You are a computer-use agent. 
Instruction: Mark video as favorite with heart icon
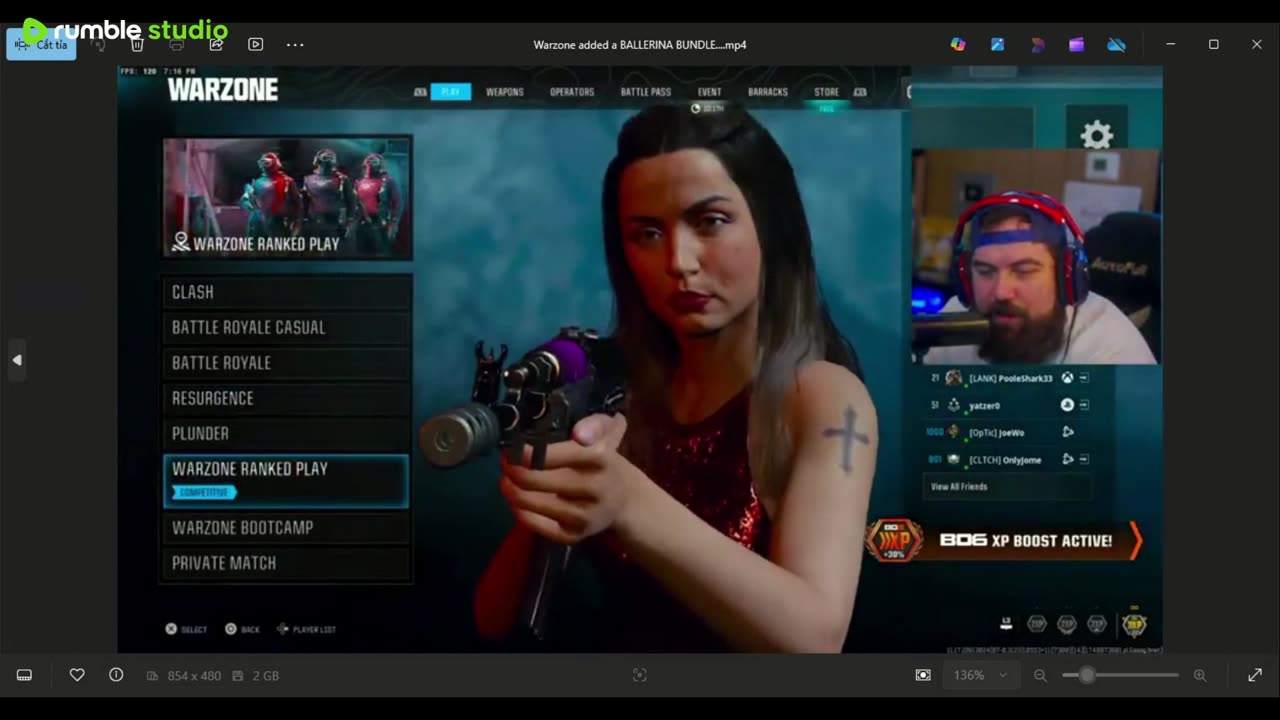coord(77,676)
